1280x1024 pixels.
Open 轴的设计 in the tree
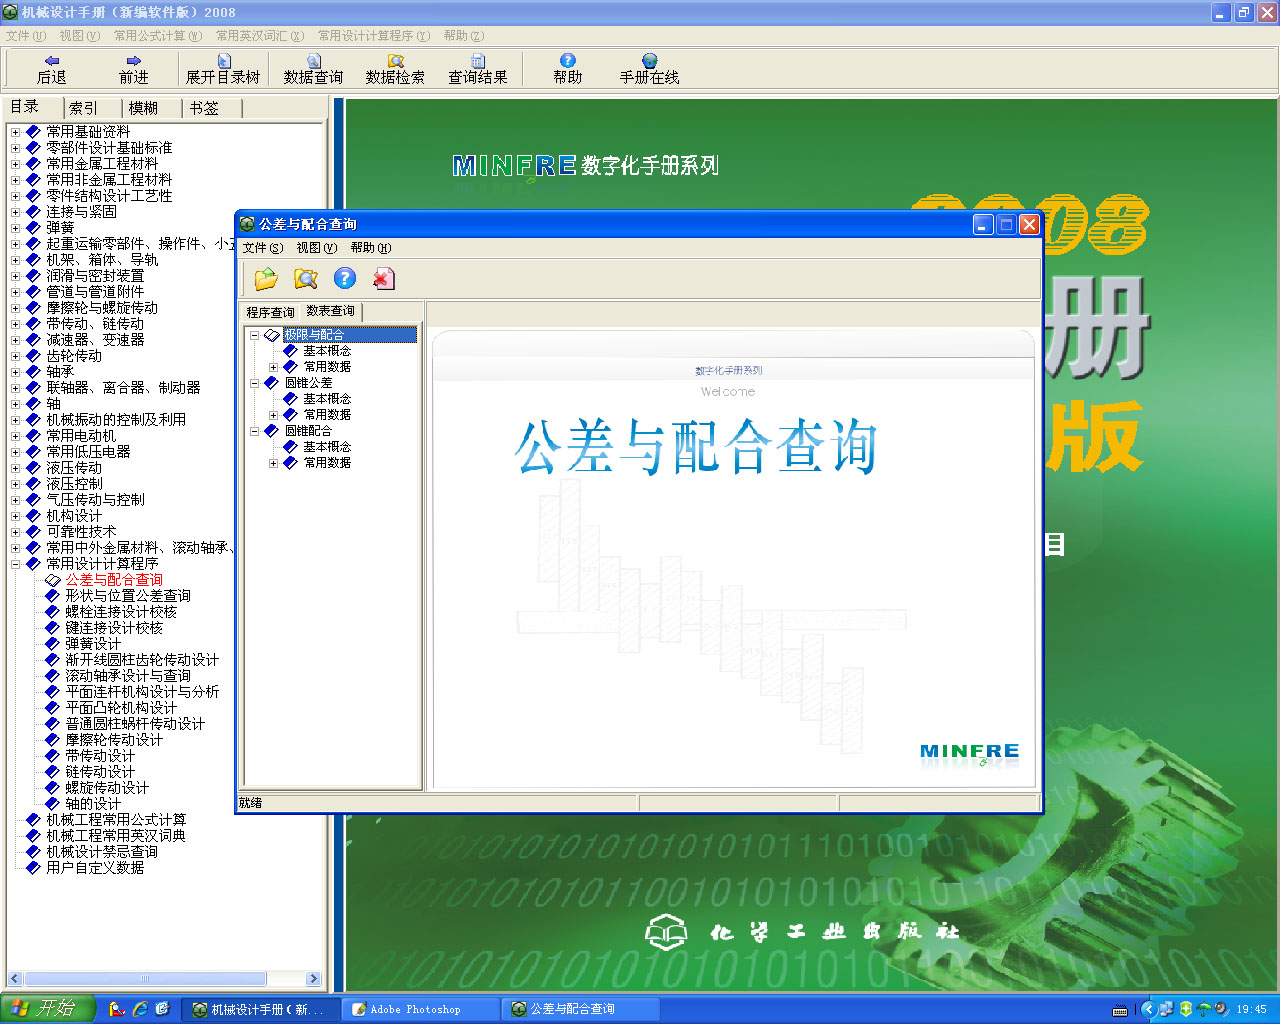pos(93,804)
